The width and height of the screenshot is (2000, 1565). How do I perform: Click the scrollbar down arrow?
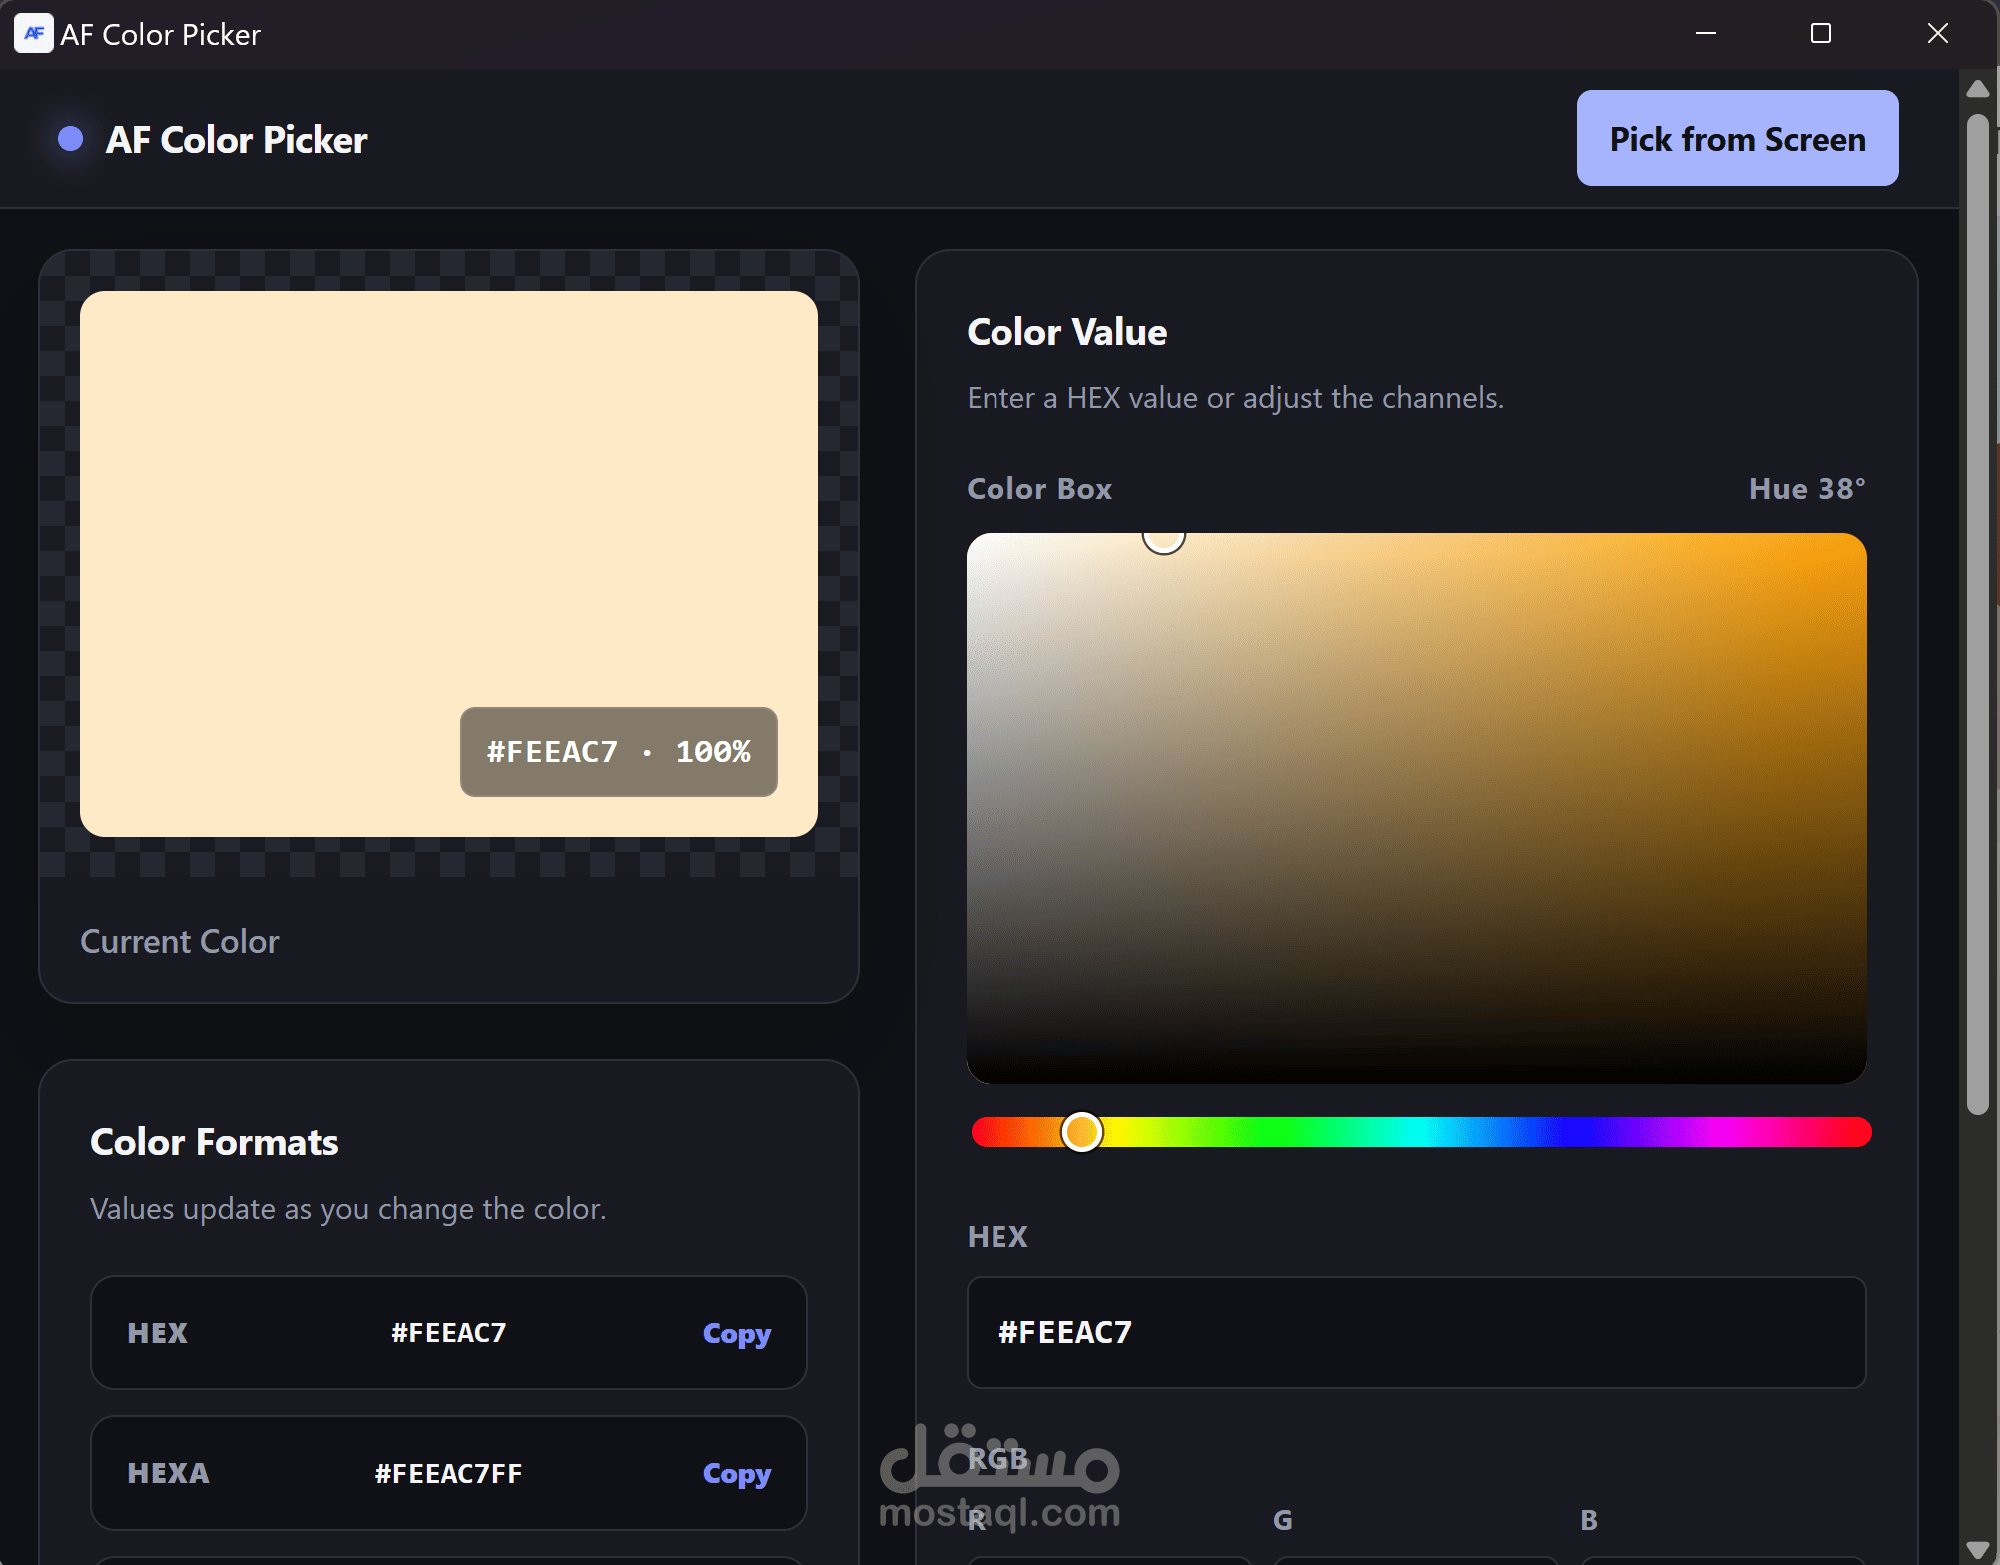point(1977,1549)
